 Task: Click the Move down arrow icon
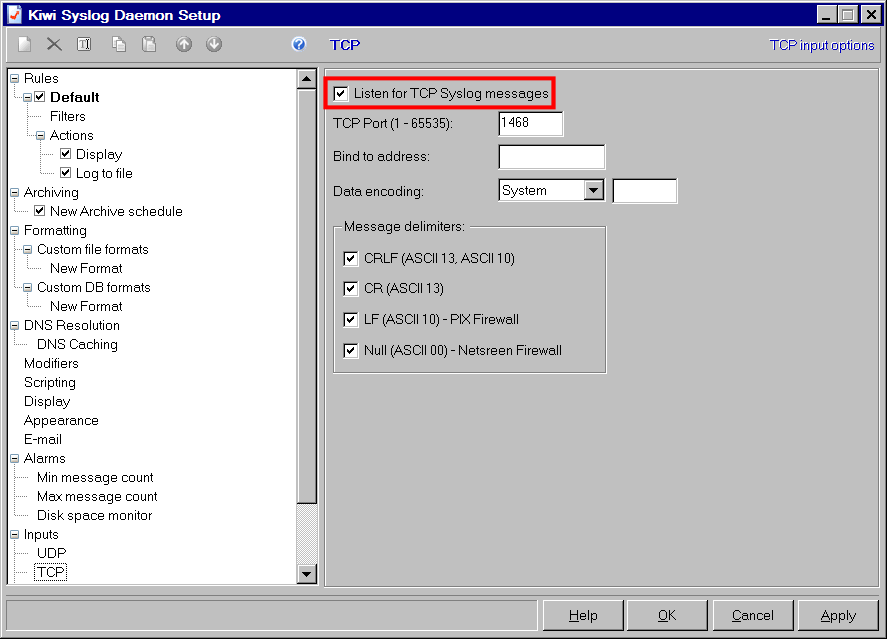[214, 44]
